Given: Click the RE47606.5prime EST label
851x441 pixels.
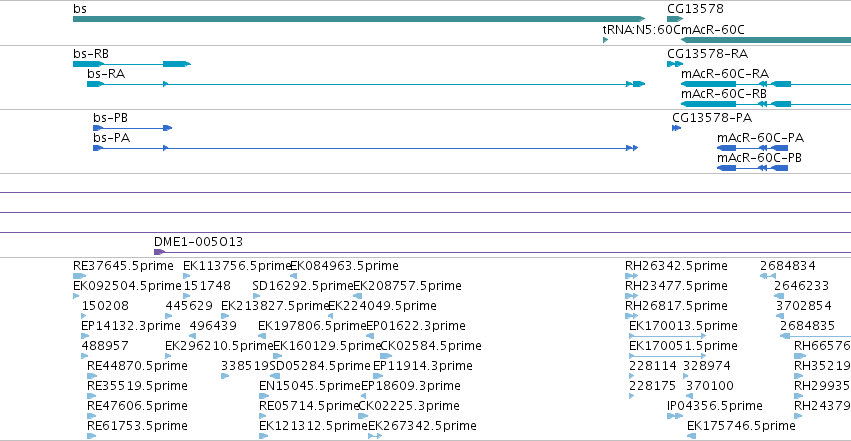Looking at the screenshot, I should point(137,406).
